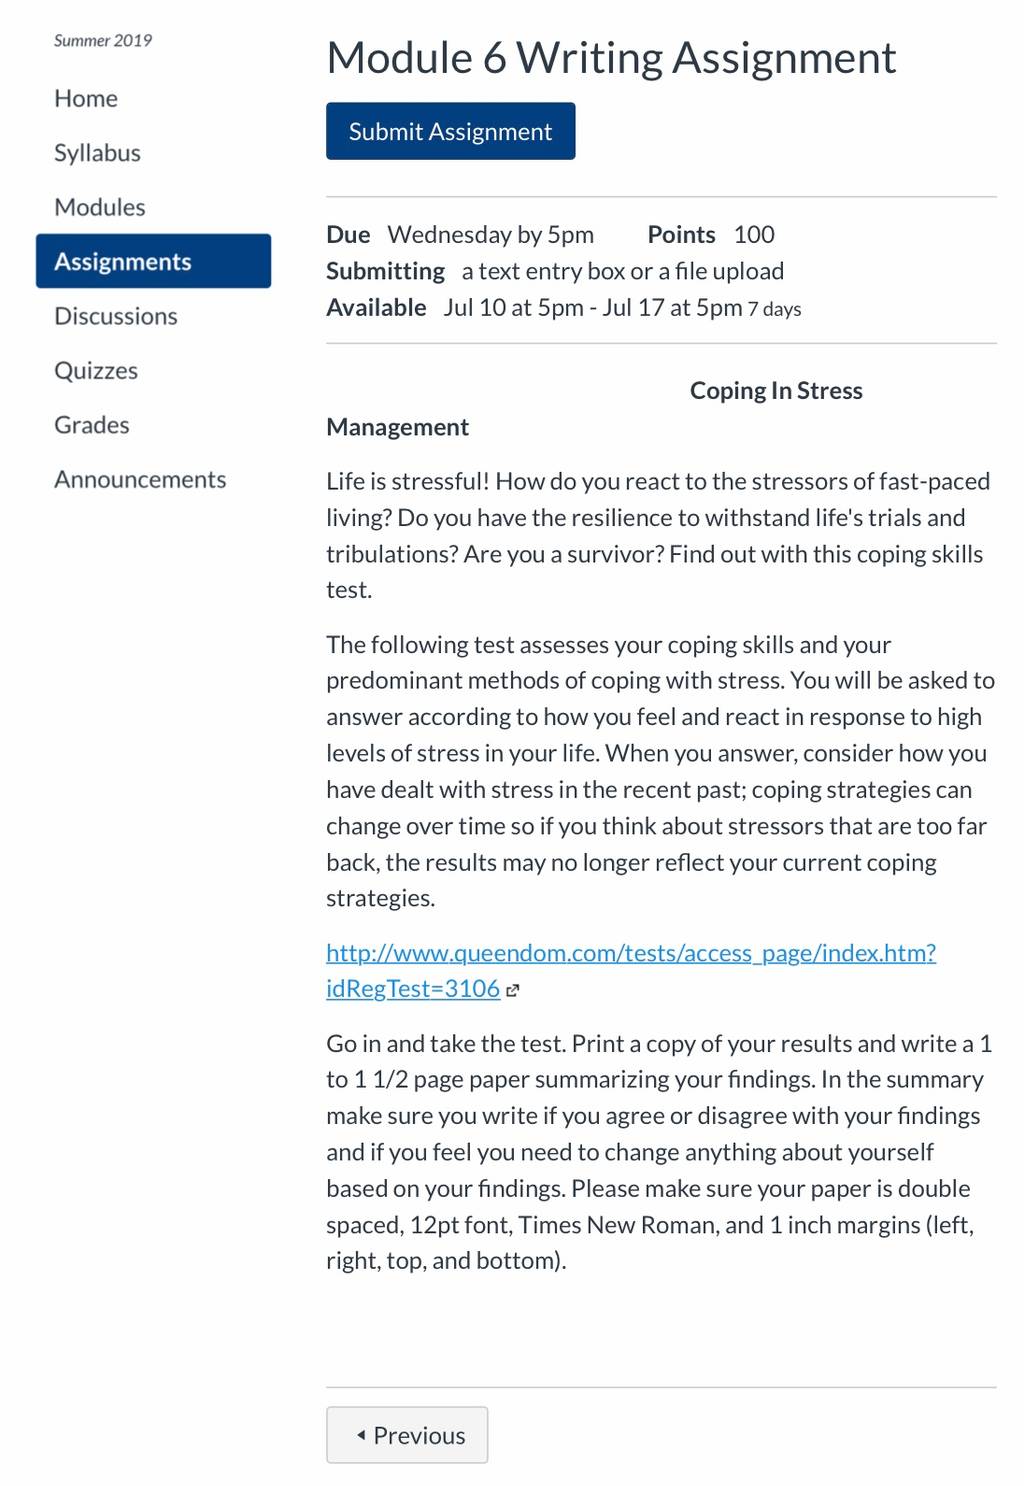Click the Summer 2019 term label
Viewport: 1024px width, 1486px height.
tap(103, 41)
